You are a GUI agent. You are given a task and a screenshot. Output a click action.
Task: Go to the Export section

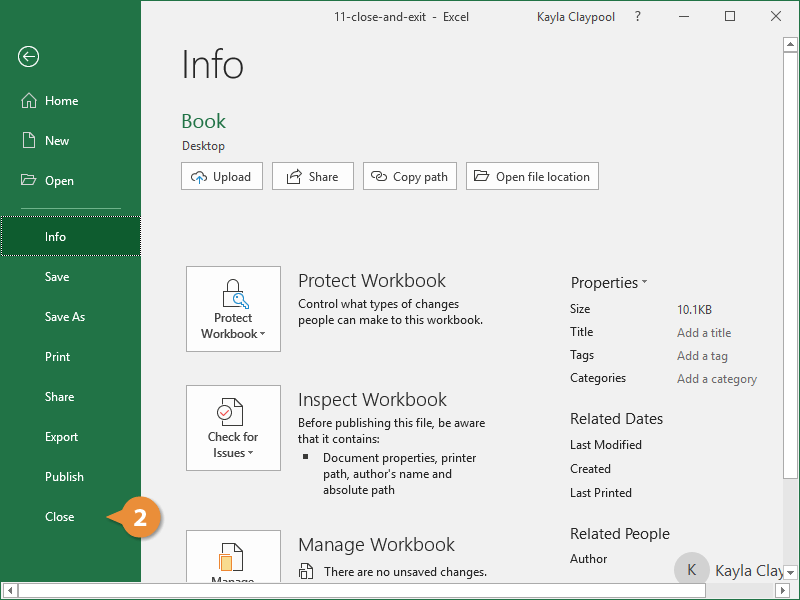click(60, 436)
